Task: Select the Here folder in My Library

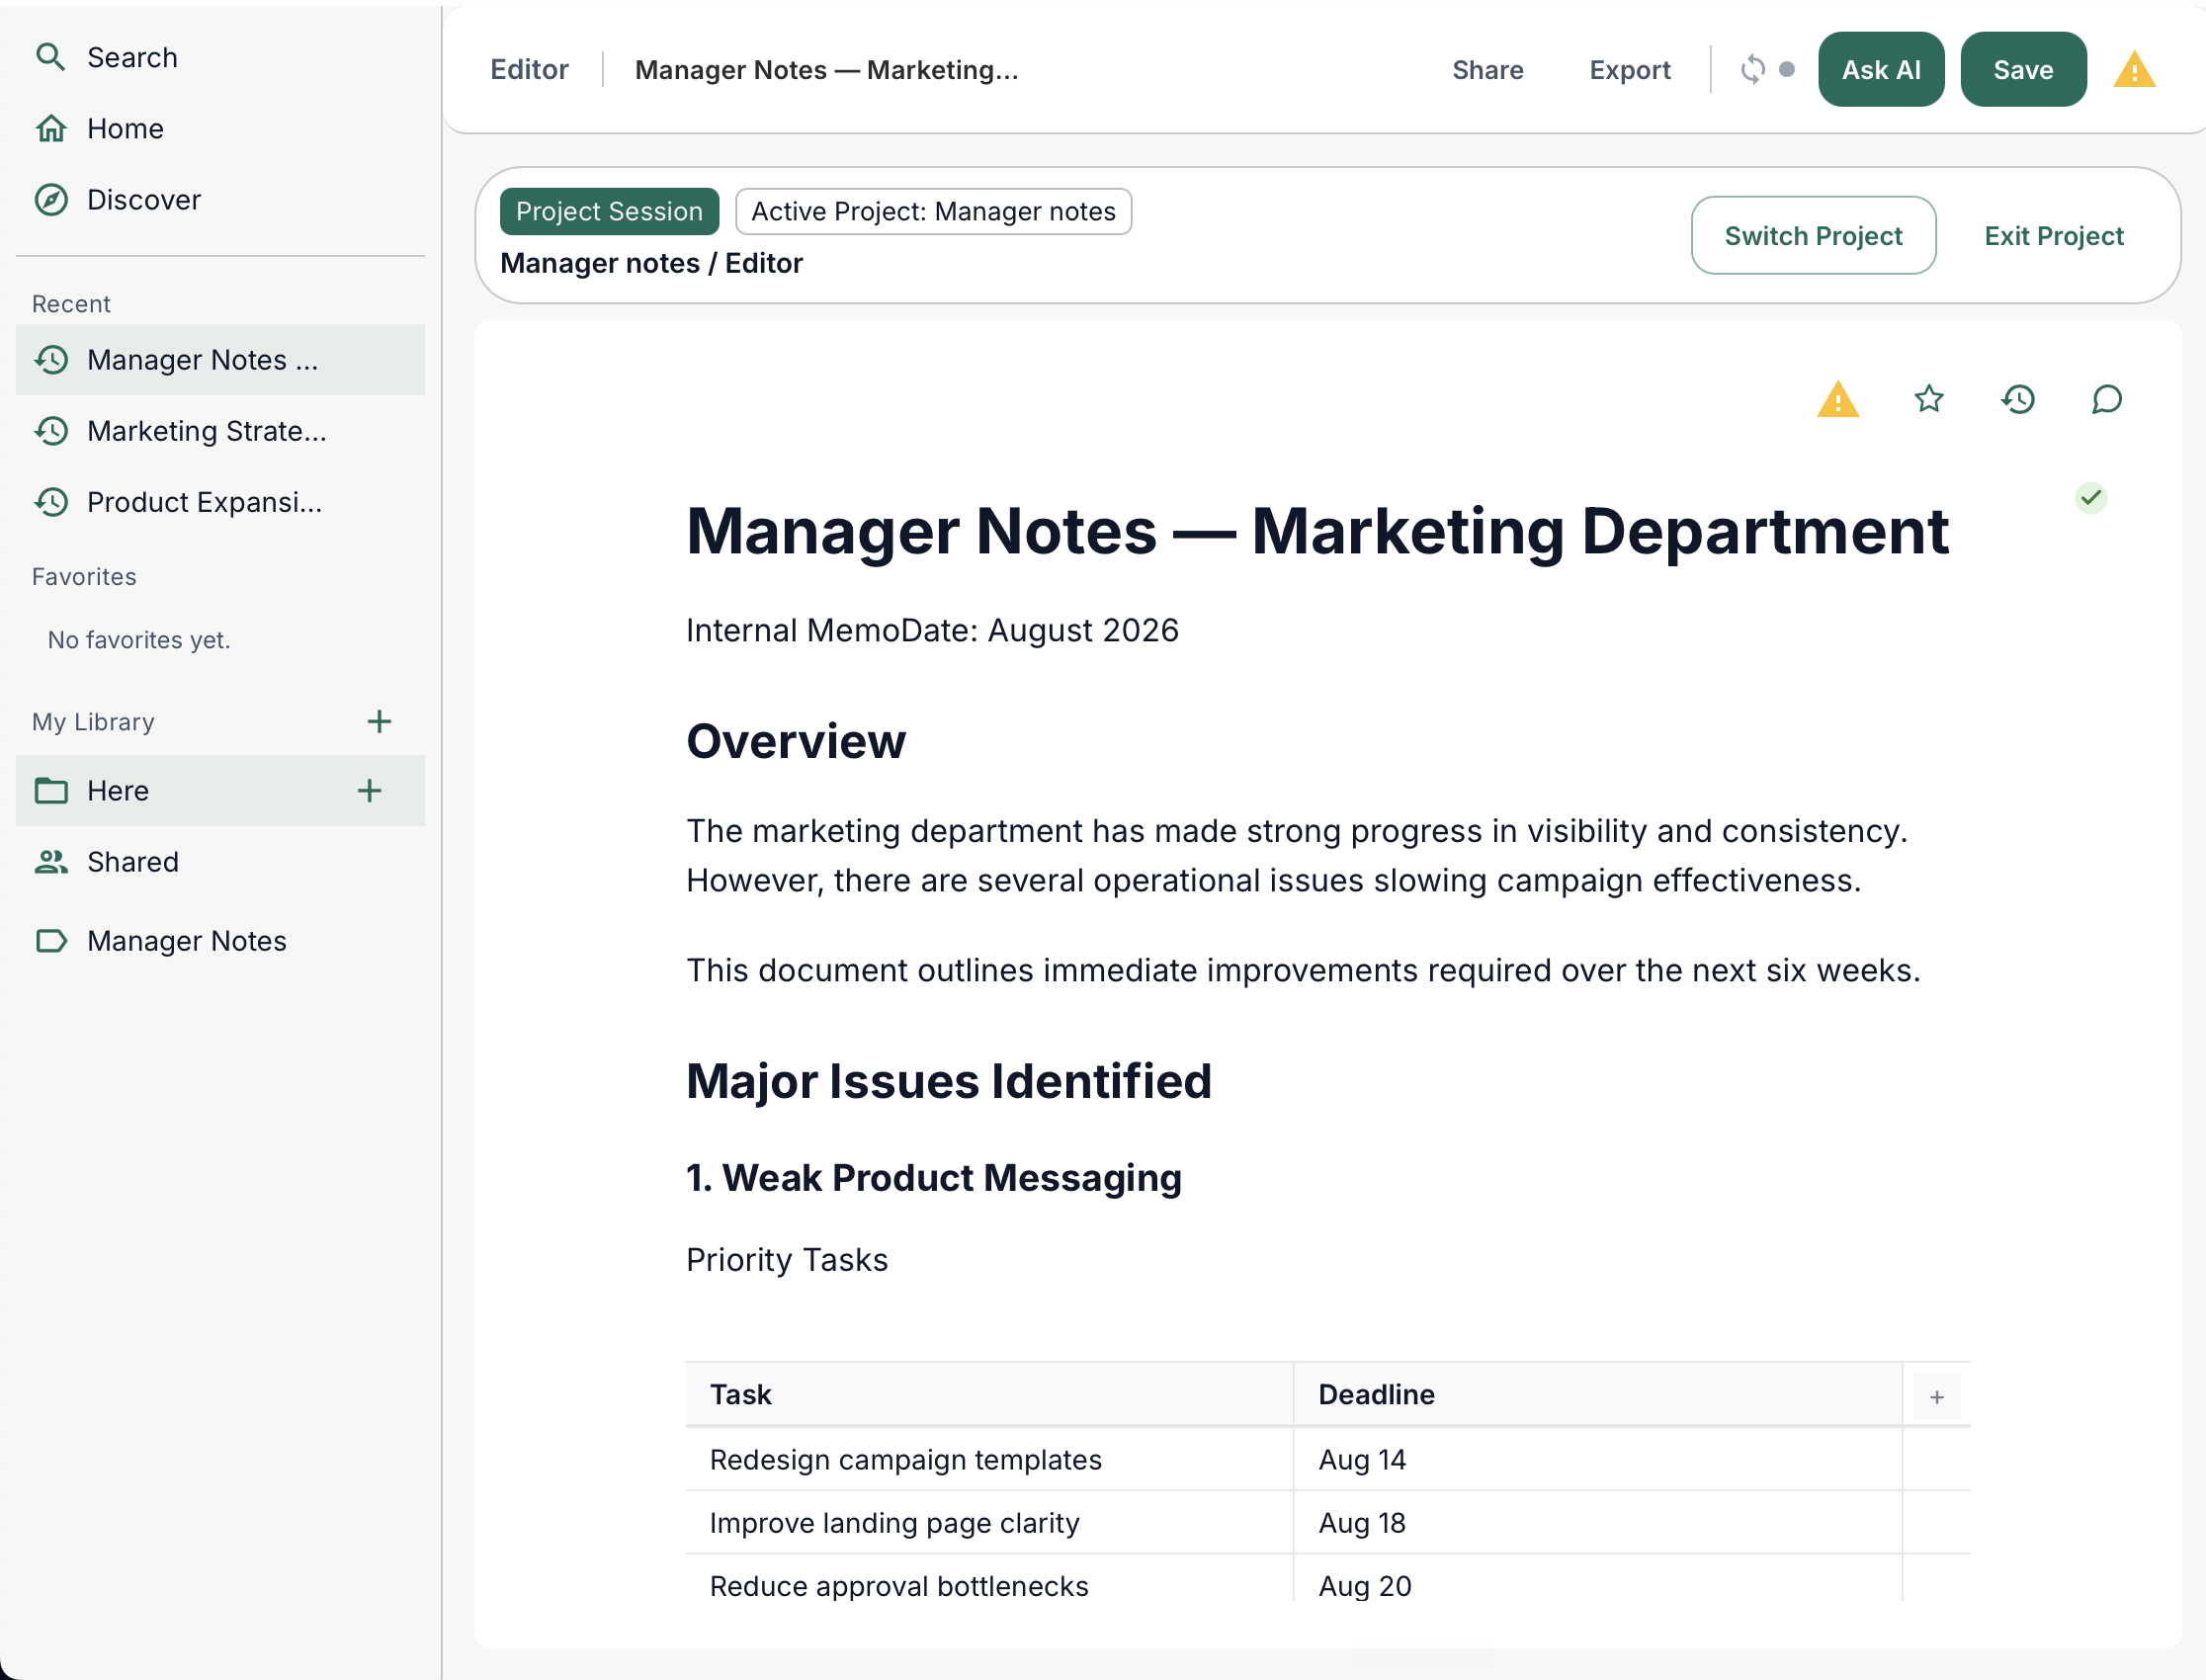Action: click(x=220, y=790)
